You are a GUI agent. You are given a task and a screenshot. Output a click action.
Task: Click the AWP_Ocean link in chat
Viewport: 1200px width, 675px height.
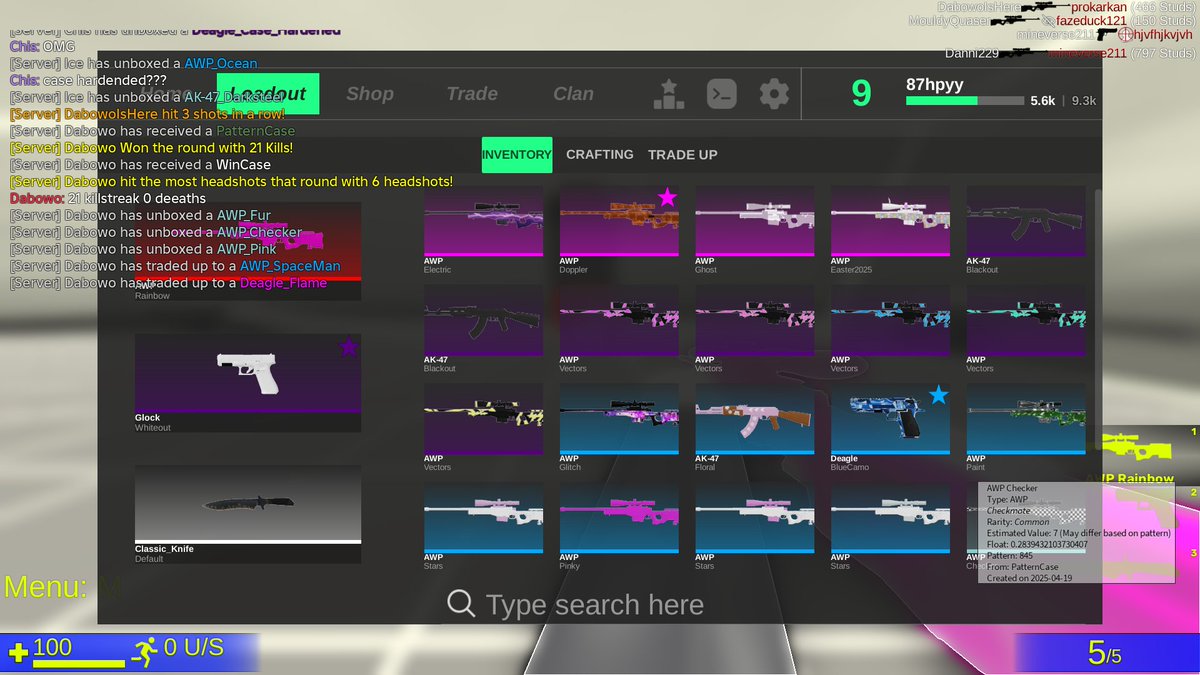[221, 63]
